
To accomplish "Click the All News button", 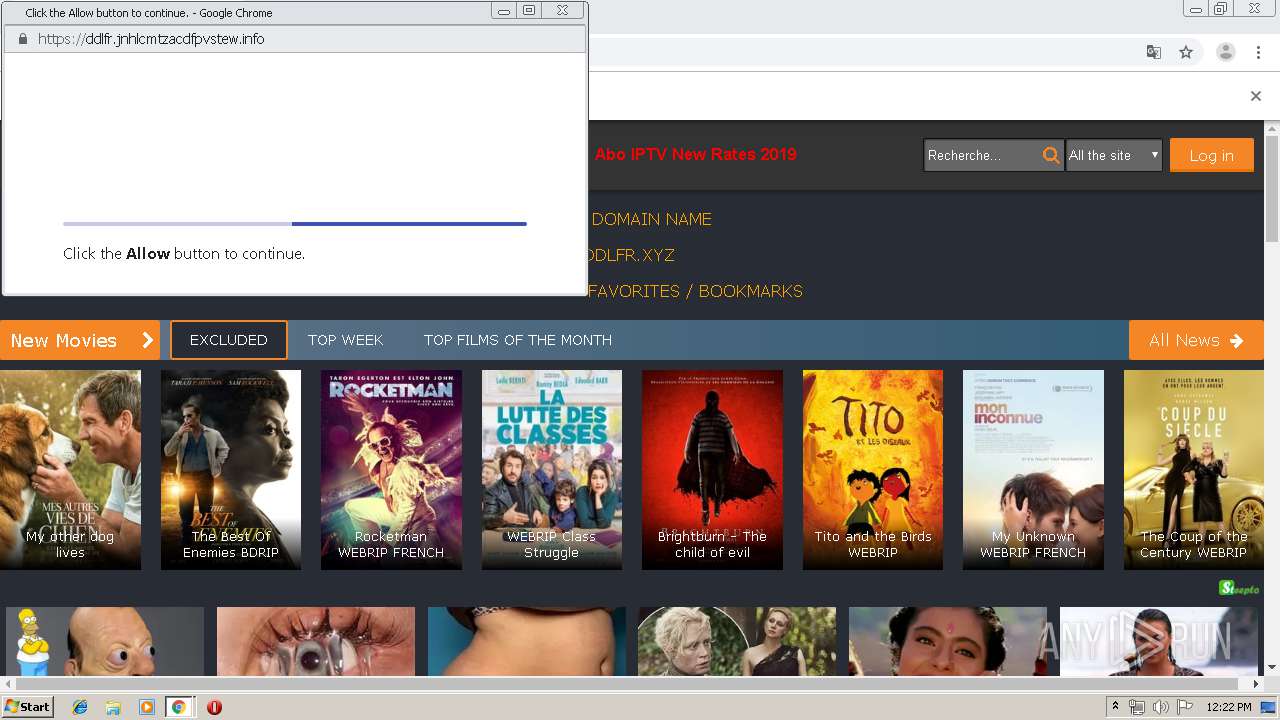I will point(1196,340).
